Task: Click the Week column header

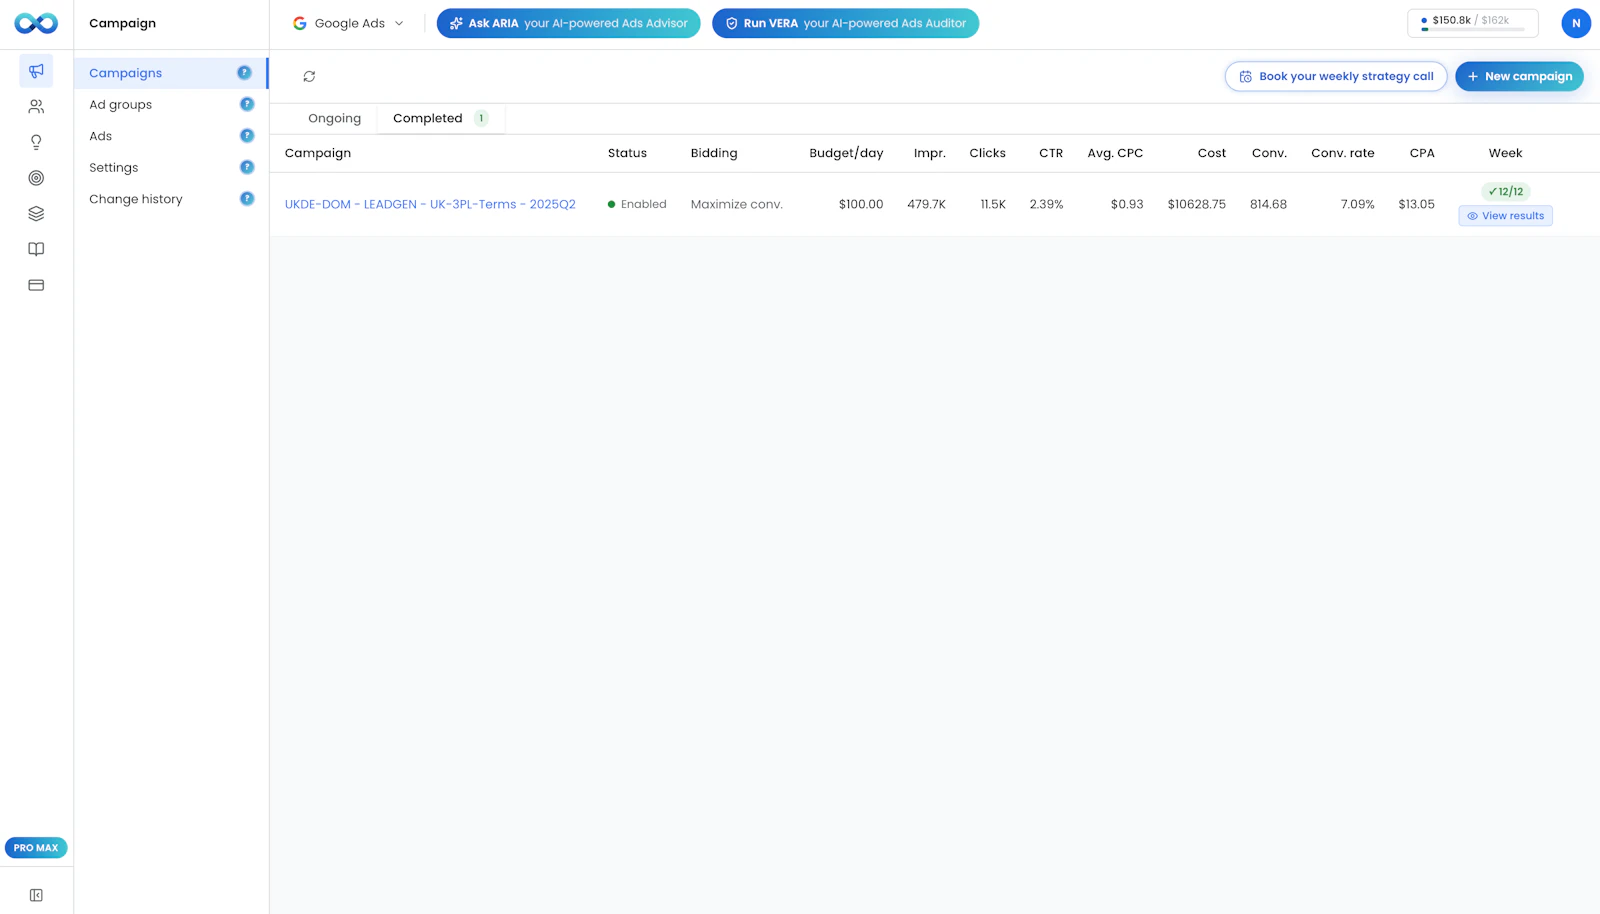Action: coord(1505,153)
